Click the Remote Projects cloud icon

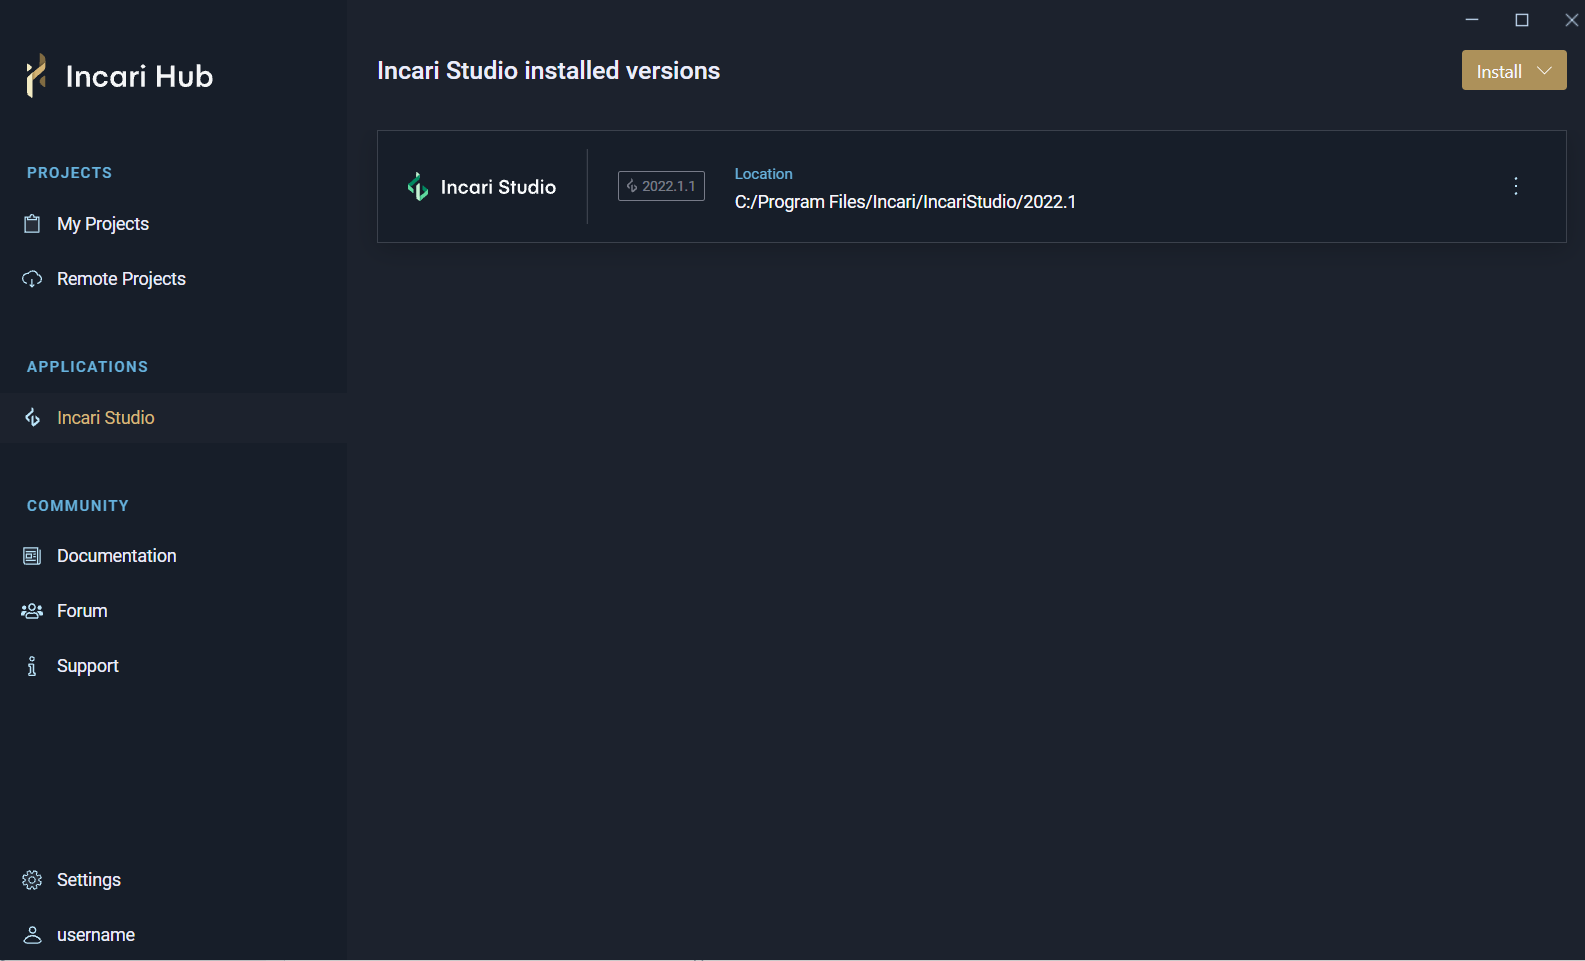[x=32, y=279]
